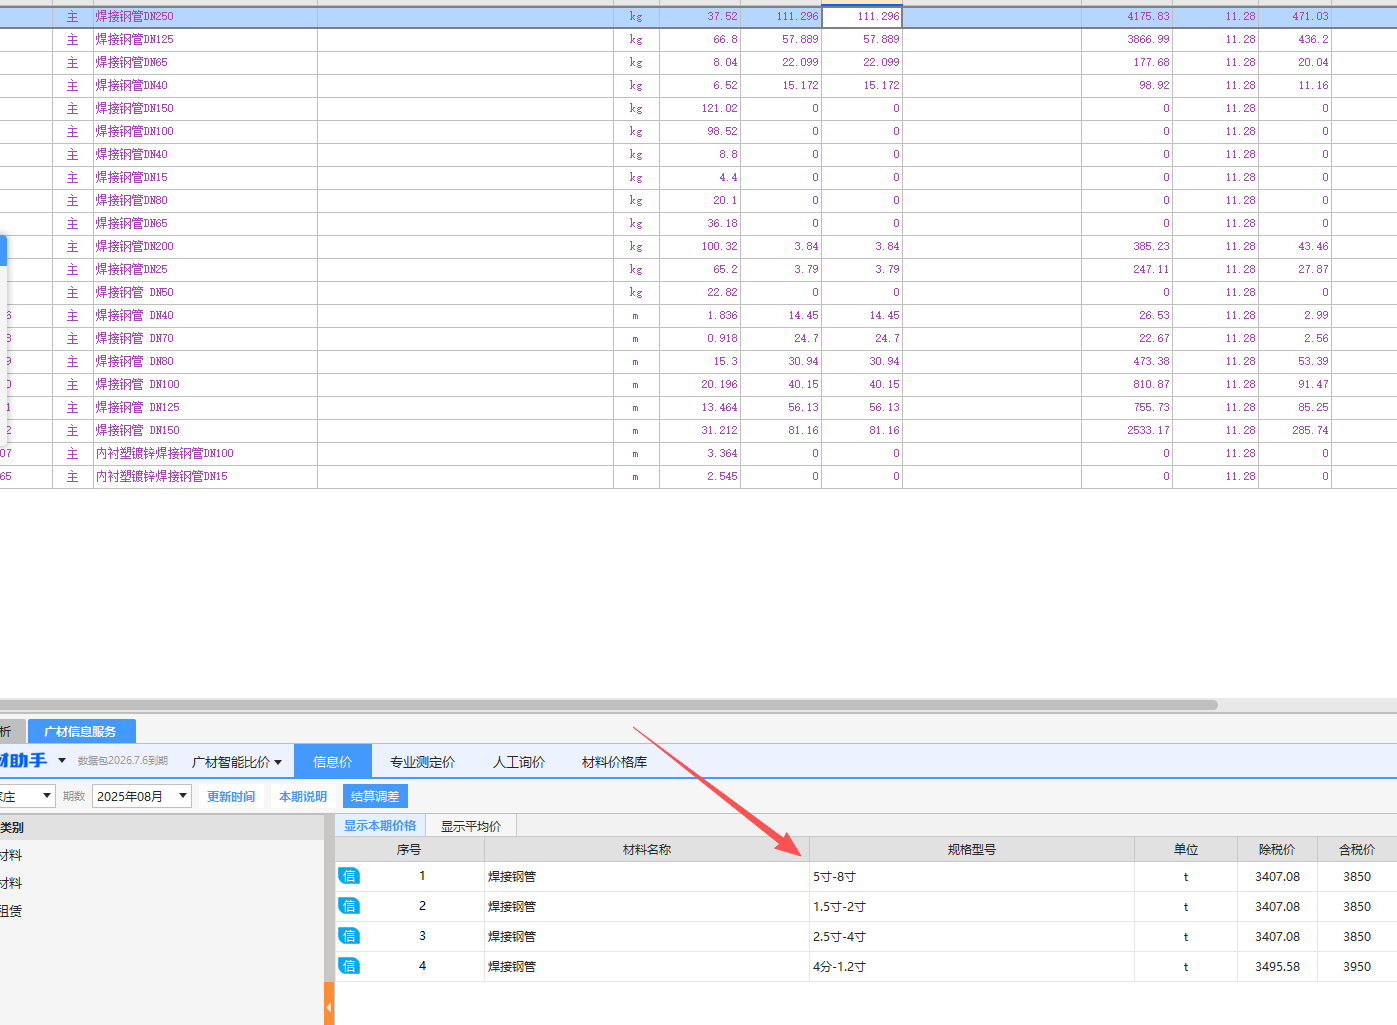Viewport: 1397px width, 1025px height.
Task: Click the 信 badge in row 2
Action: [348, 906]
